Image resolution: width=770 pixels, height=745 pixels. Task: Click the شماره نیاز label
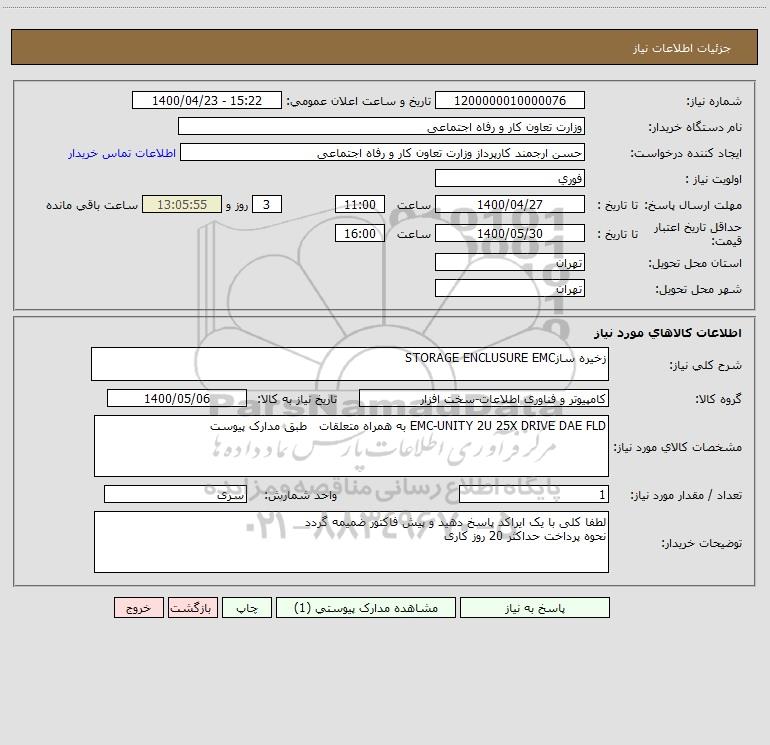tap(714, 102)
